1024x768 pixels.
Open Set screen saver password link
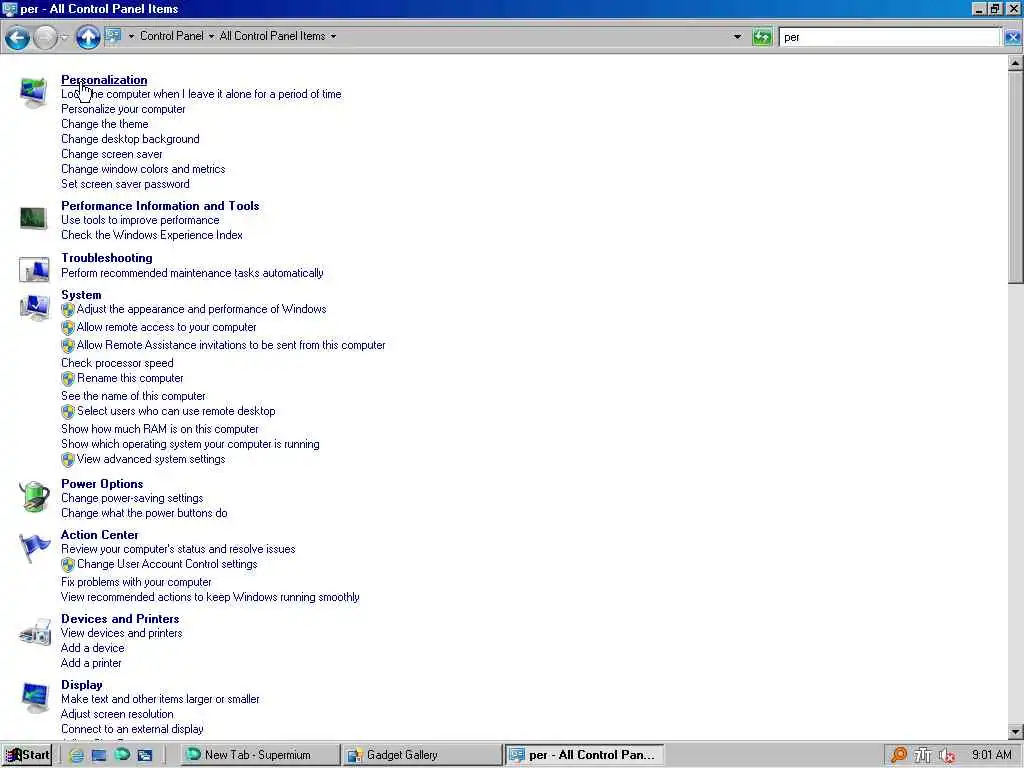(125, 184)
